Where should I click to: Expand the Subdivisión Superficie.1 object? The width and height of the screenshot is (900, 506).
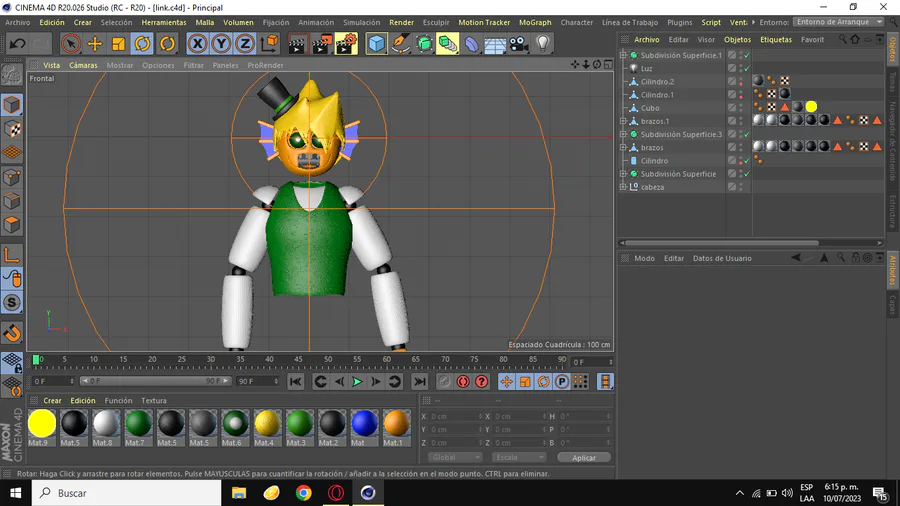[623, 55]
